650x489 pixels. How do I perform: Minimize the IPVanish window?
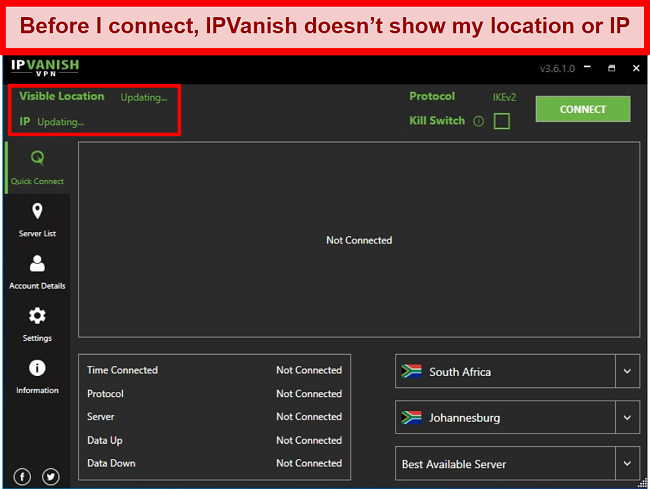tap(587, 67)
